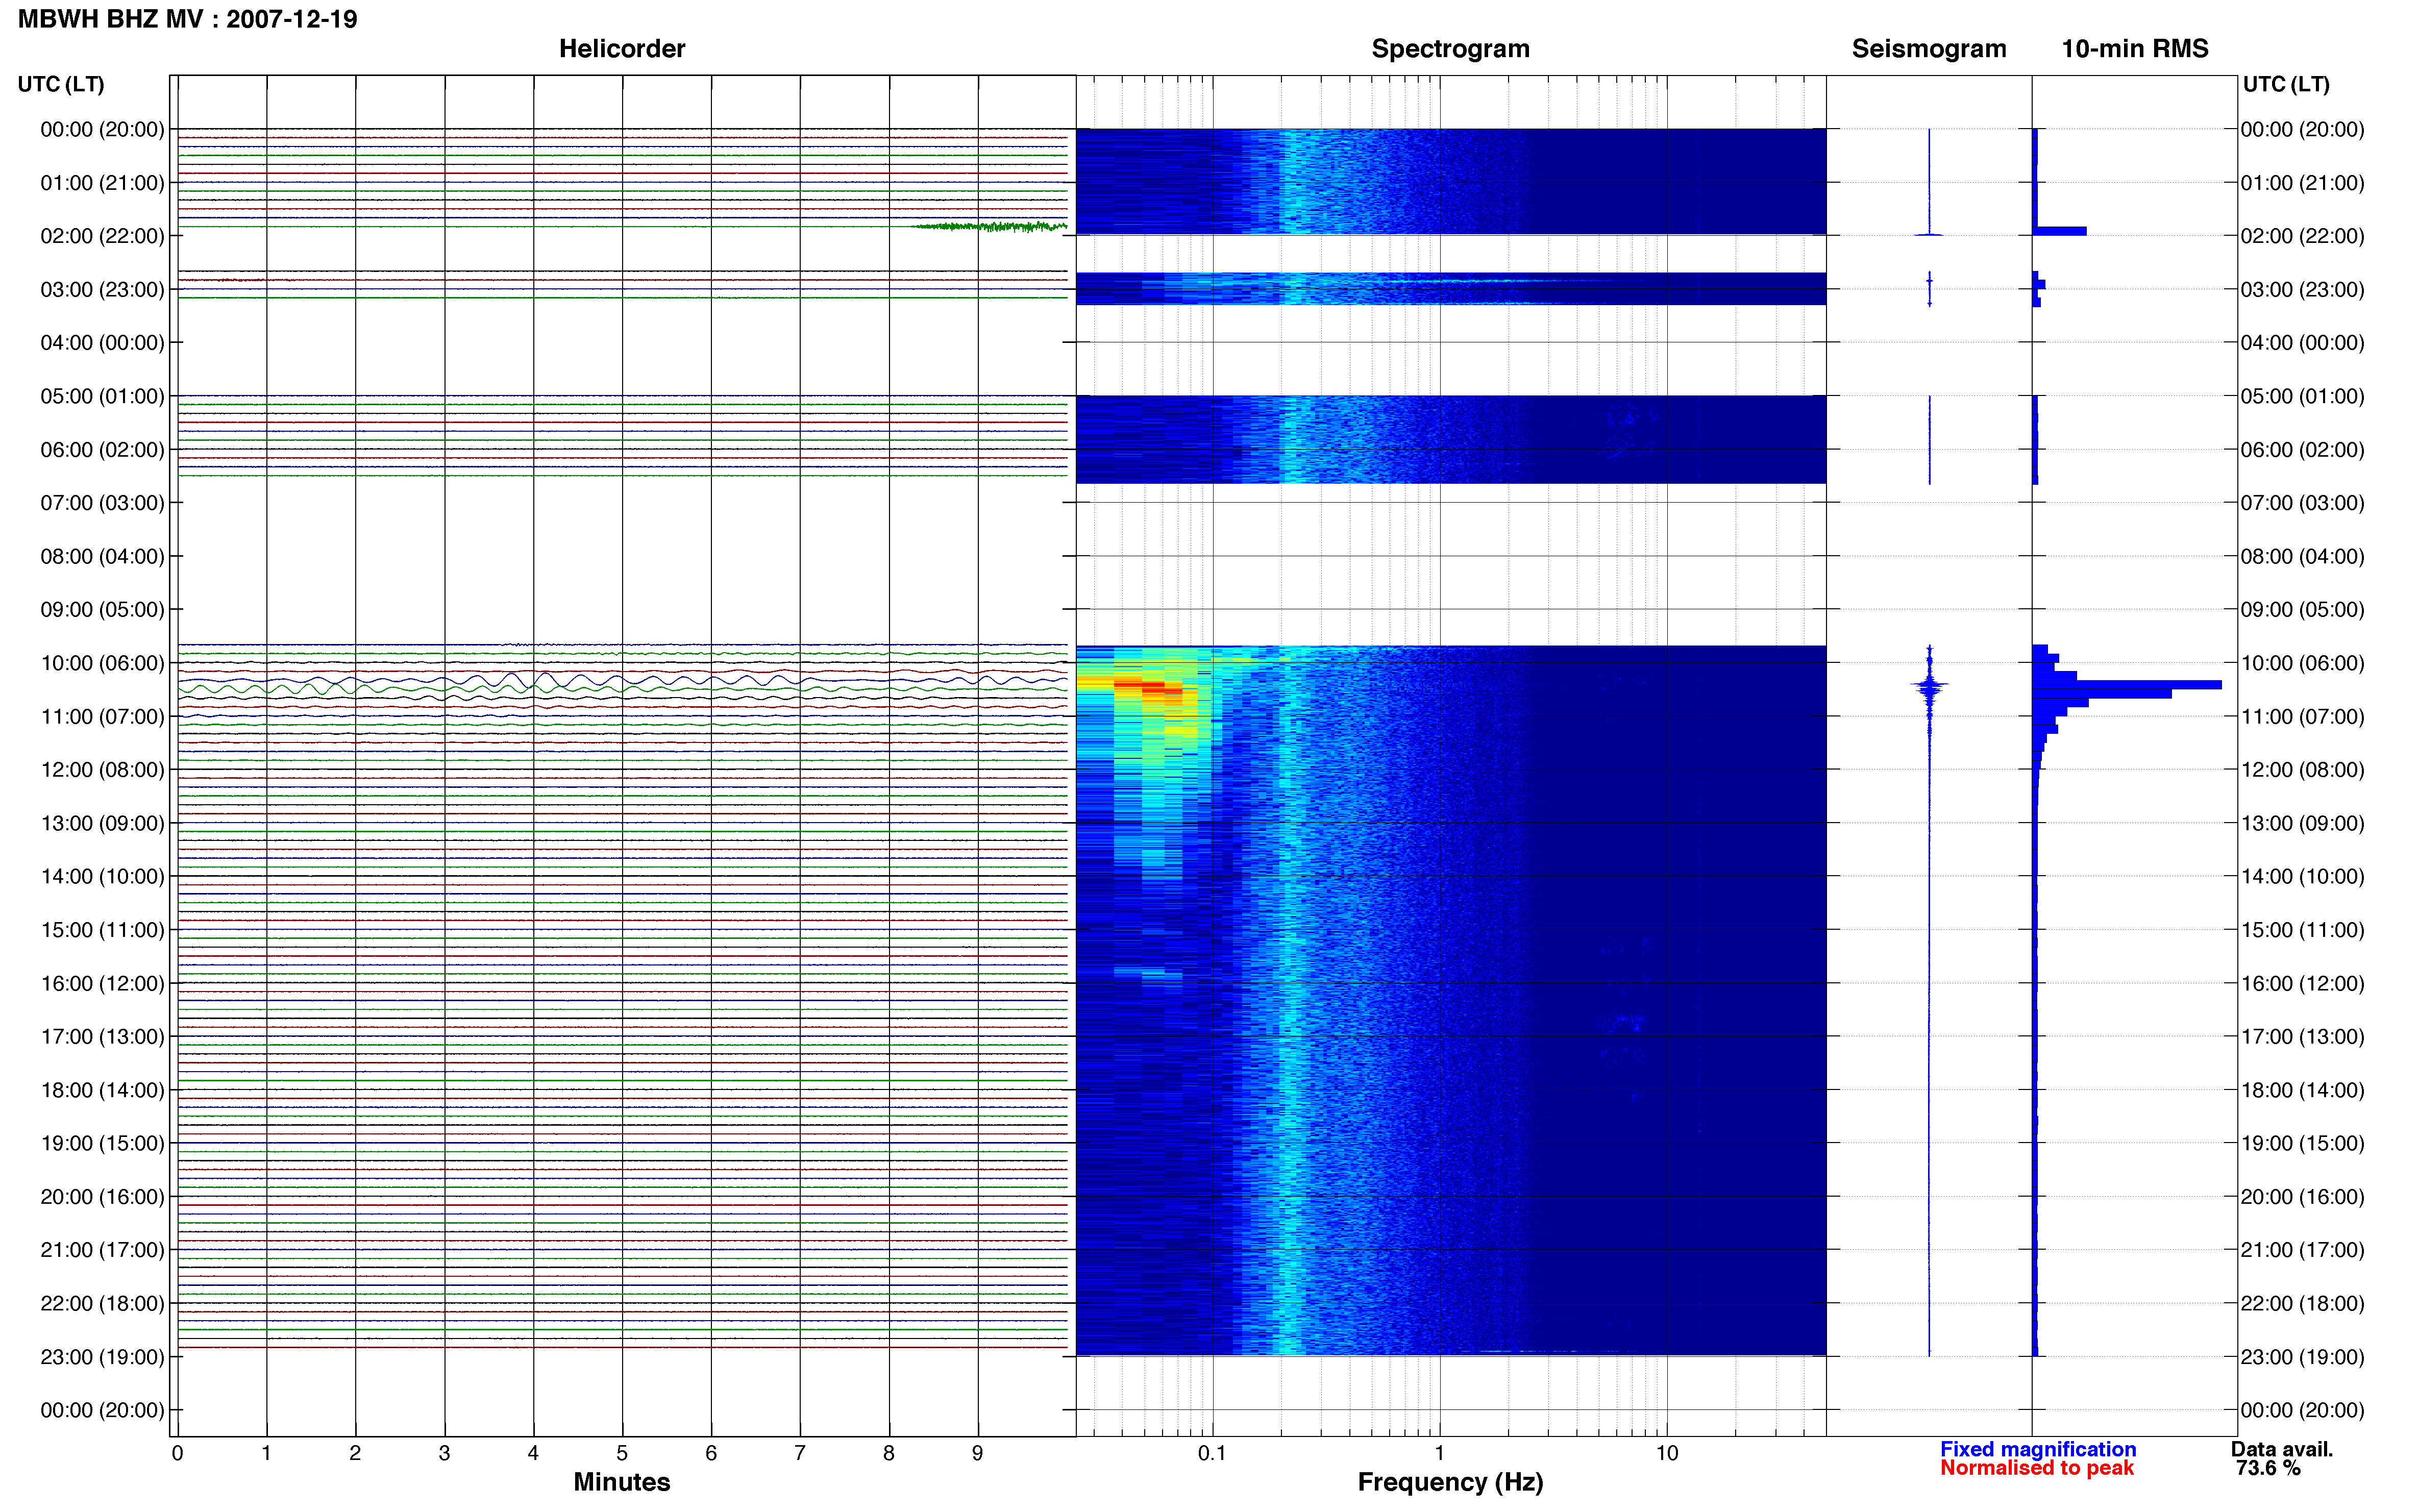Click '23:00 (19:00)' on the helicorder time axis
The width and height of the screenshot is (2419, 1512).
point(102,1356)
